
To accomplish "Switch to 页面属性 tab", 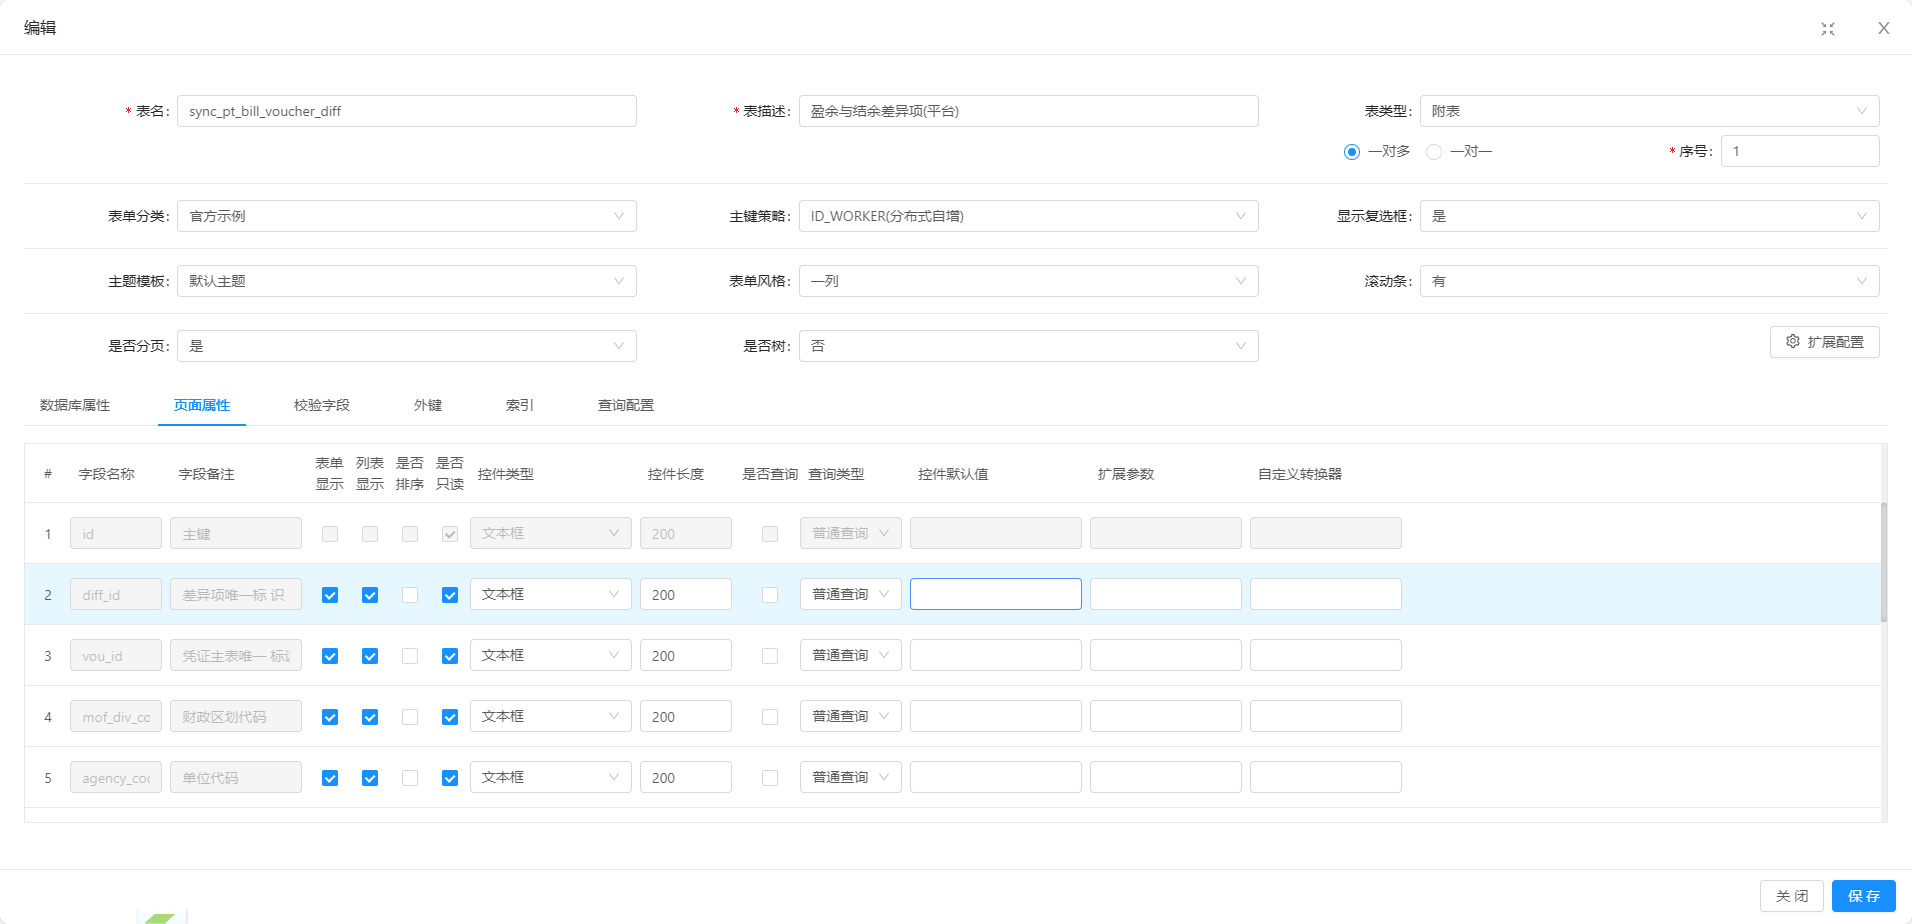I will [202, 405].
